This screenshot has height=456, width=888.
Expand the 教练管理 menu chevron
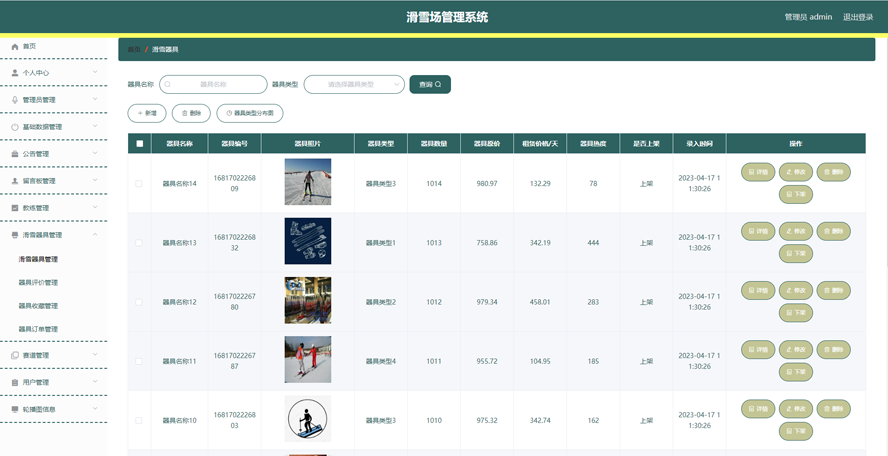click(x=95, y=207)
